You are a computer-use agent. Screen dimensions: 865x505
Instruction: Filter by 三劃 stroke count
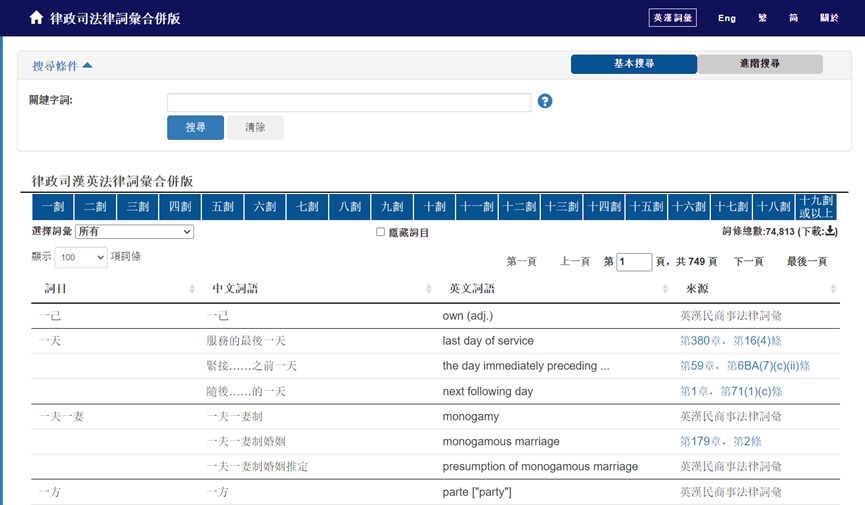[138, 207]
